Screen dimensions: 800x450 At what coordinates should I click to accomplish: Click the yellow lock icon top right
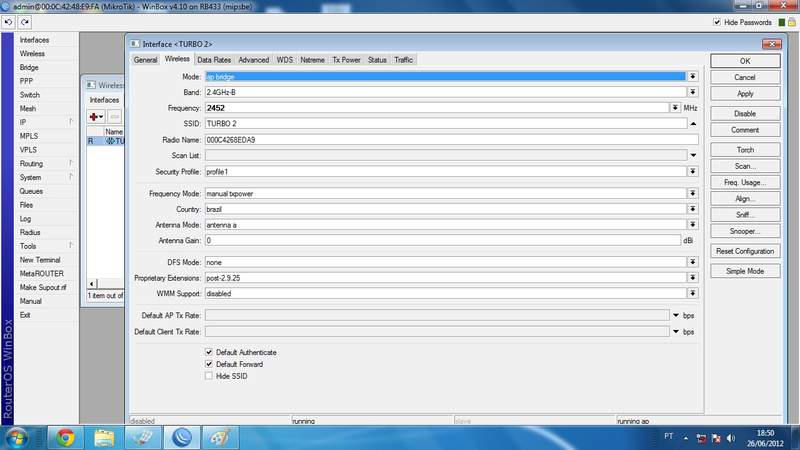(792, 22)
